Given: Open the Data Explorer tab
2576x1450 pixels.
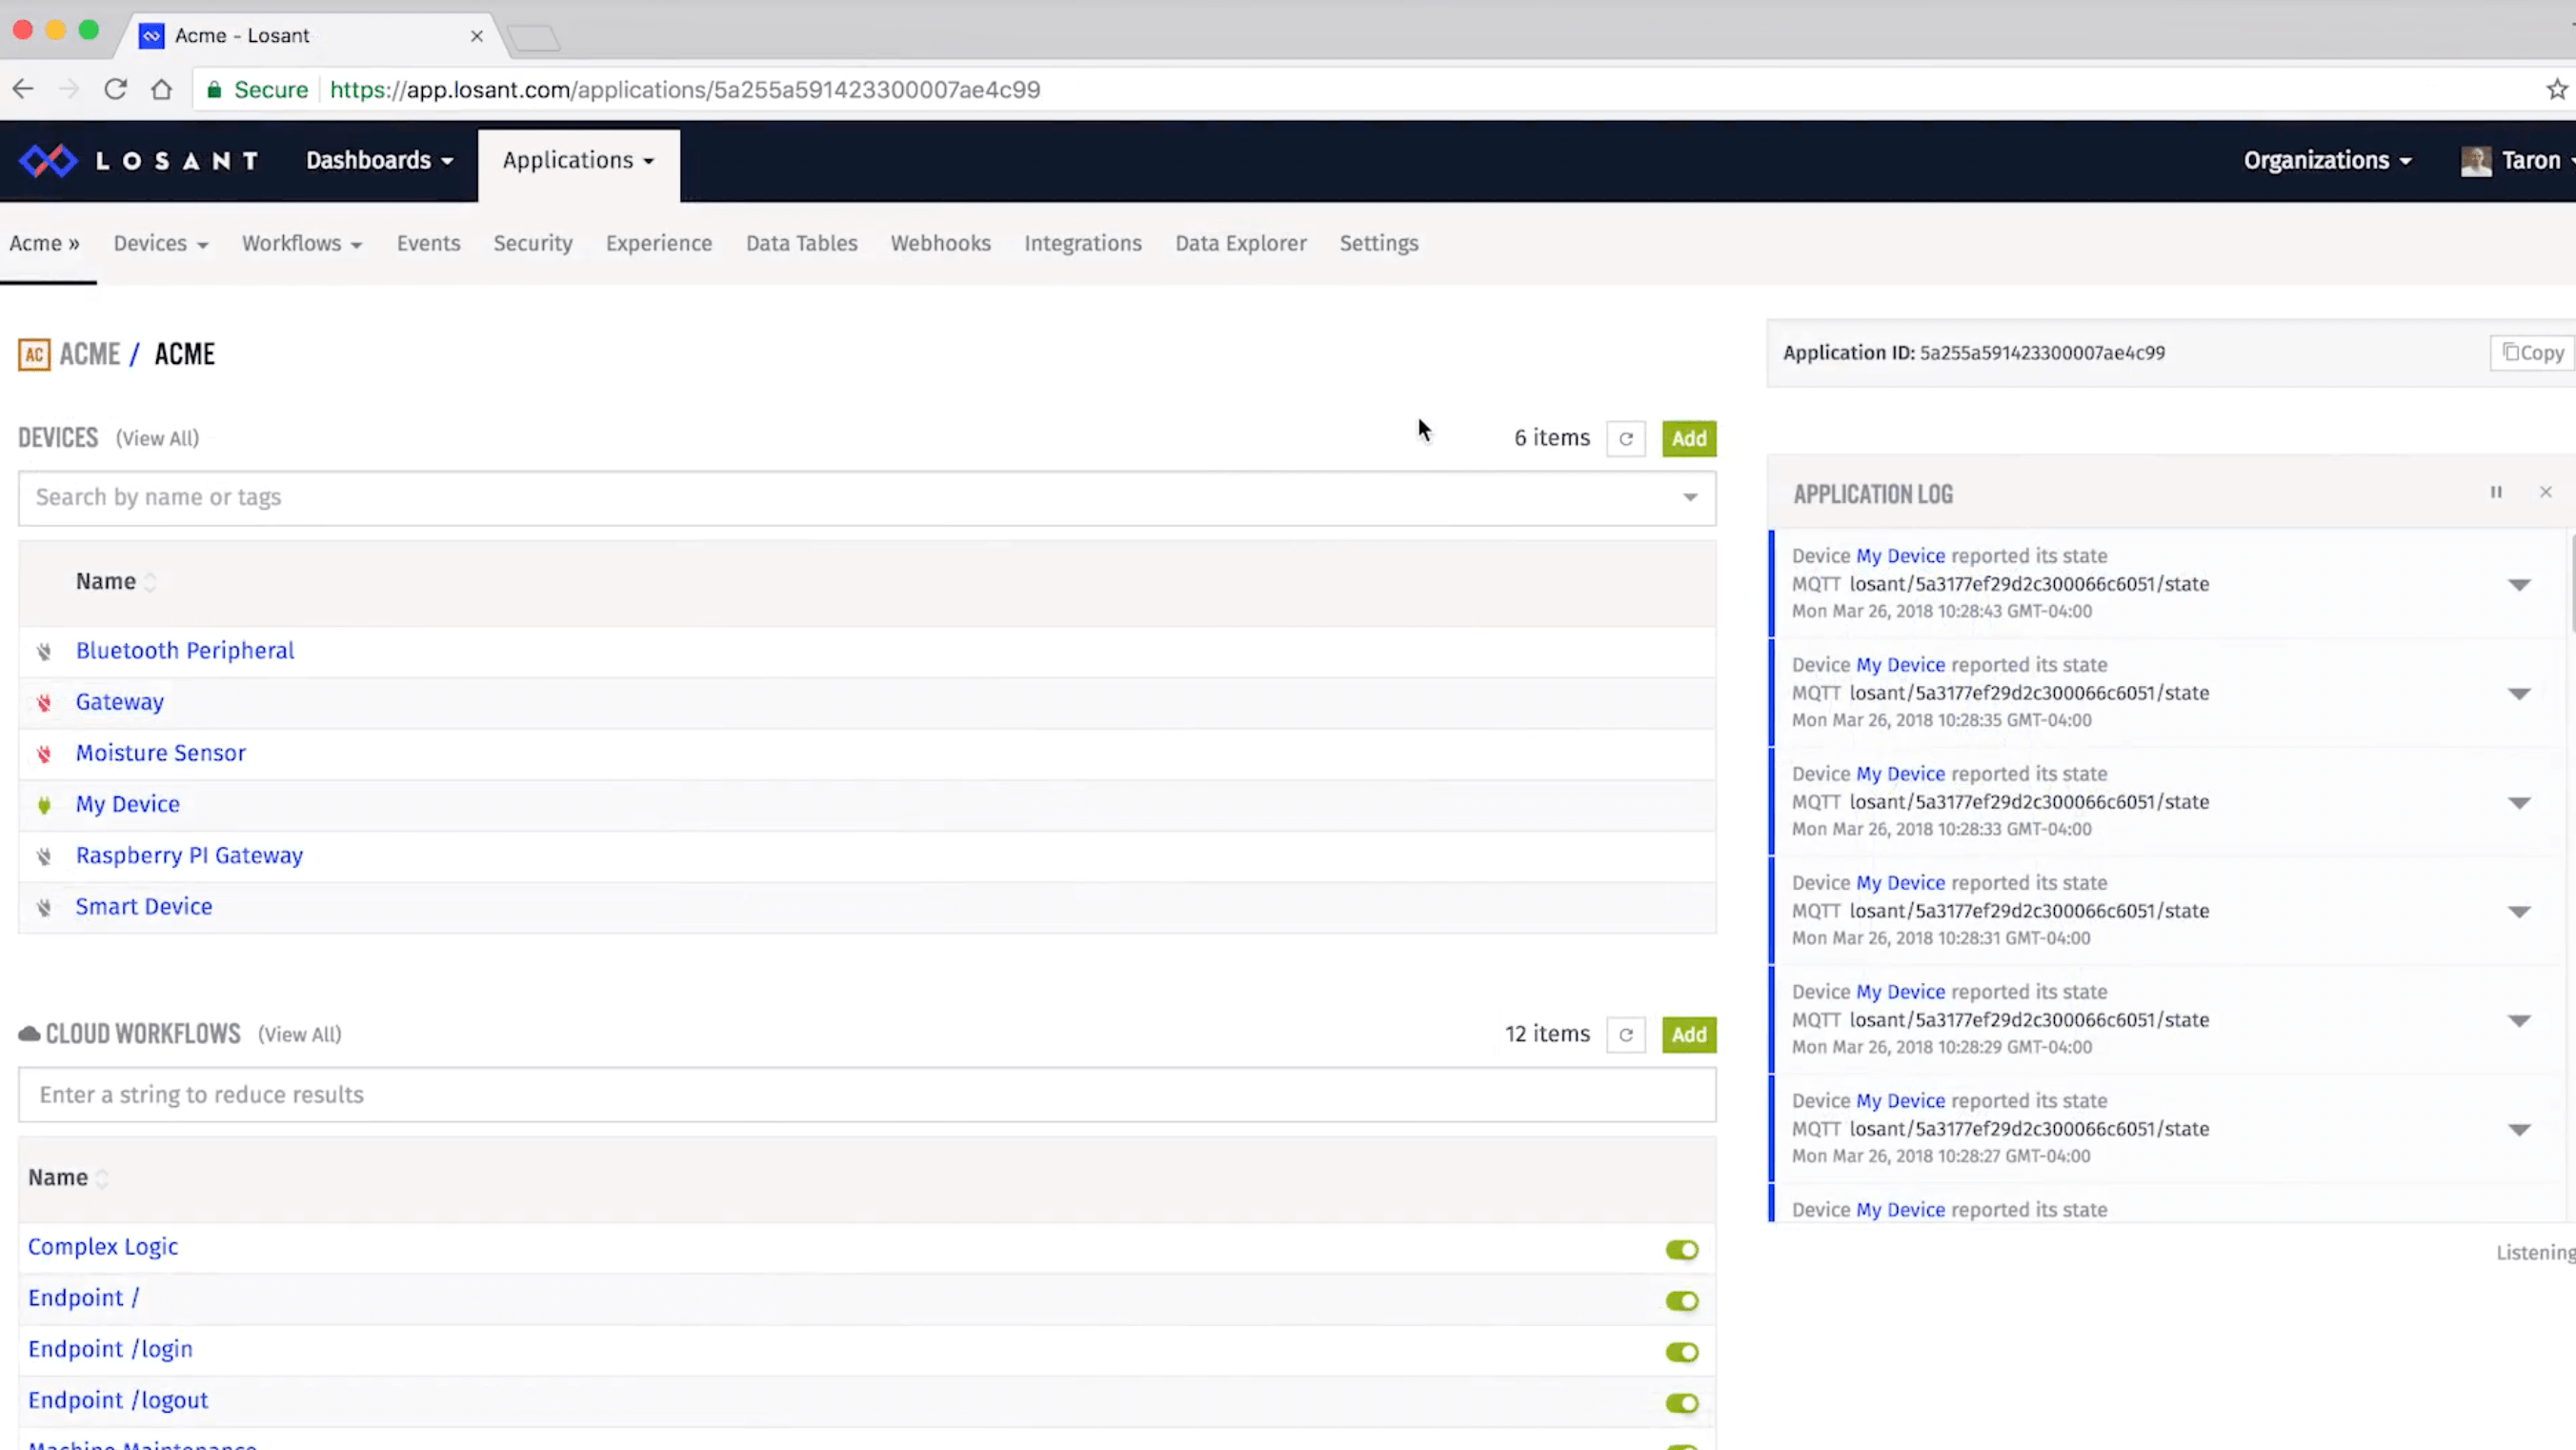Looking at the screenshot, I should coord(1240,243).
